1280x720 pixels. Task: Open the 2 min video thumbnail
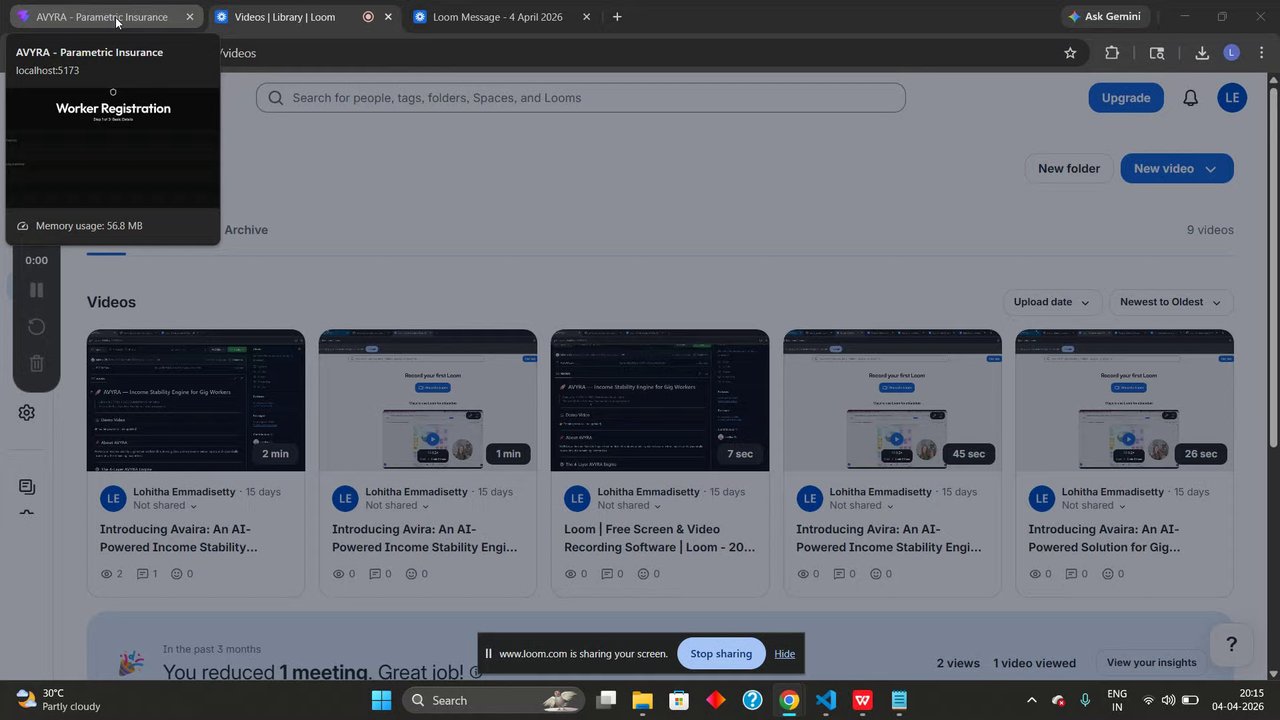196,400
